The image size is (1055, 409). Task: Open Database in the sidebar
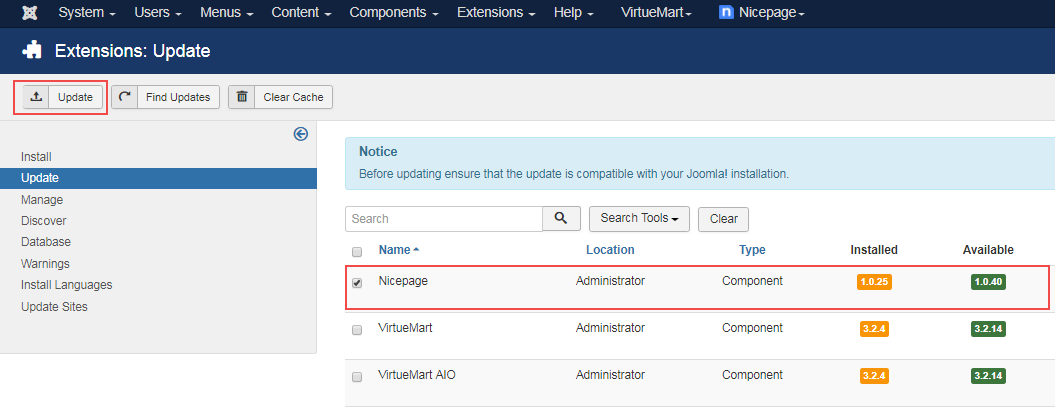pos(46,241)
